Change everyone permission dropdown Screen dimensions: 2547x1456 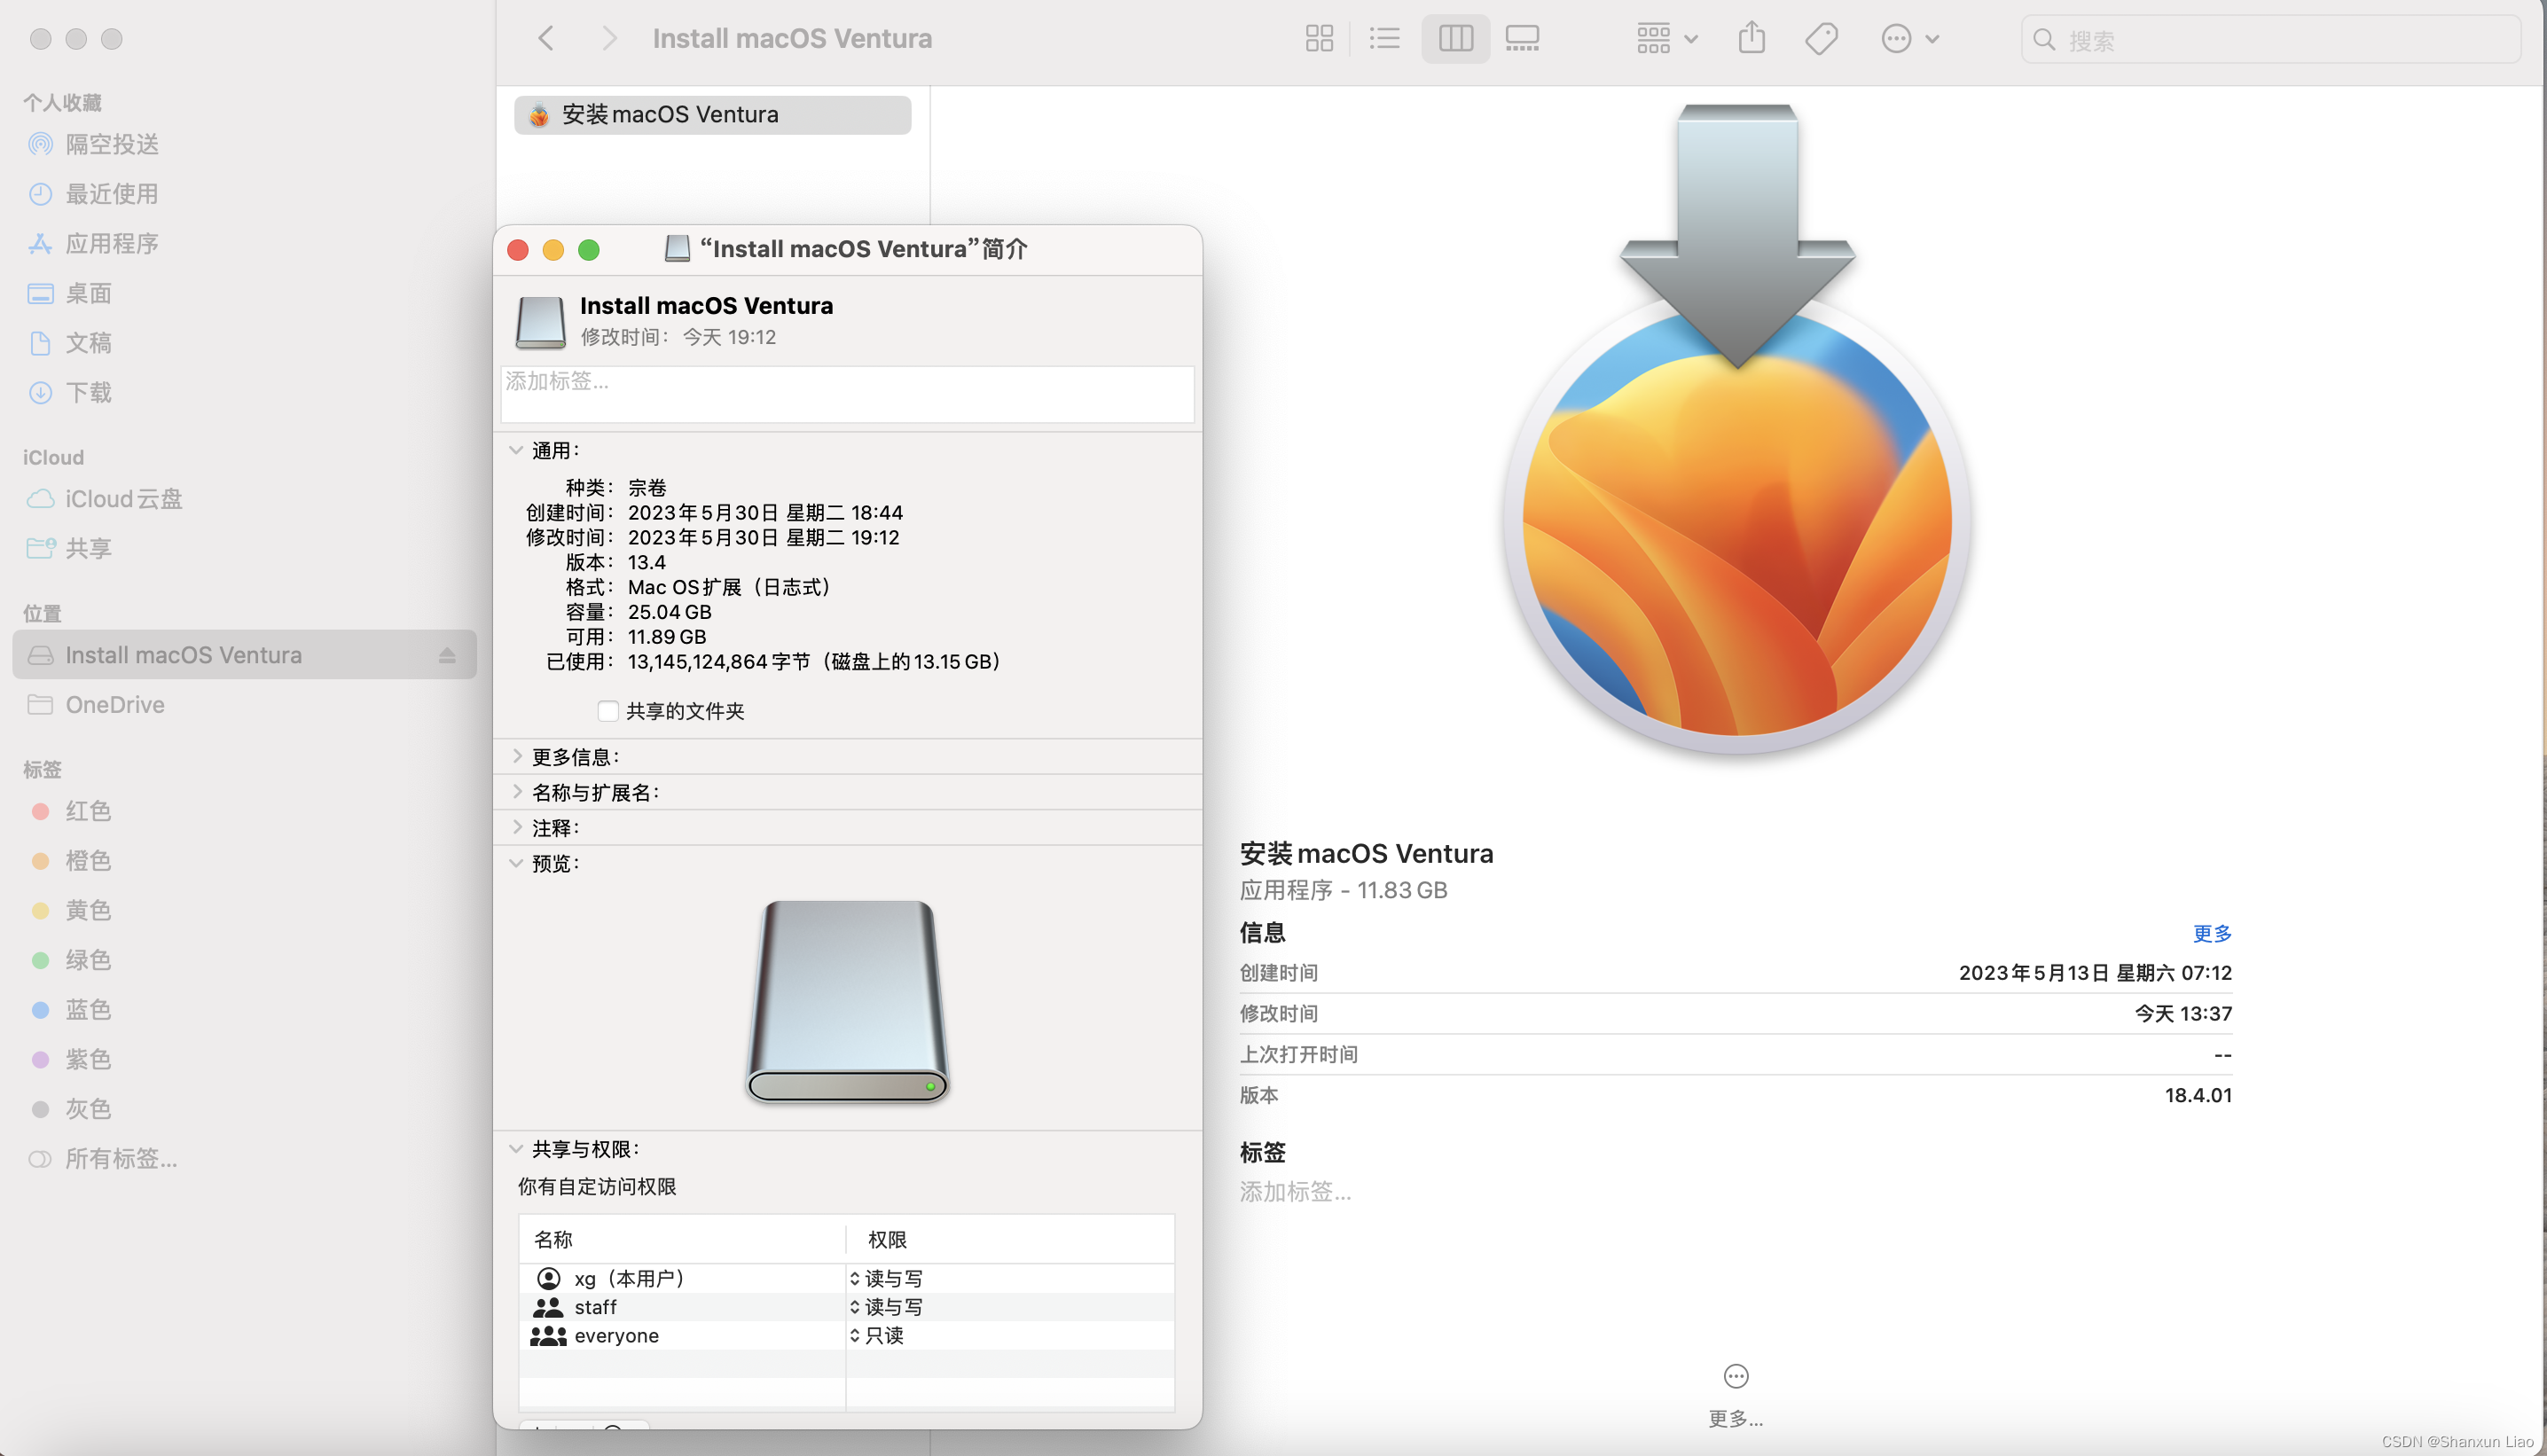point(877,1336)
